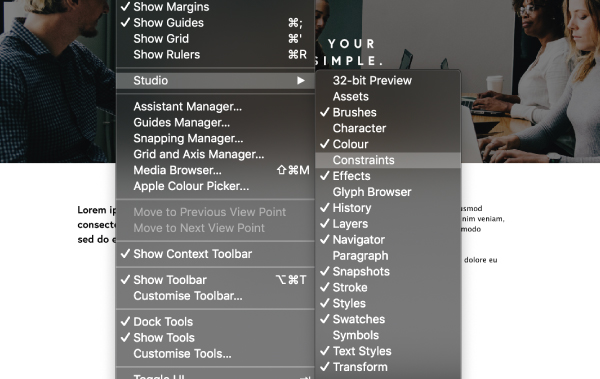Screen dimensions: 600x379
Task: Open Customise Toolbar dialog
Action: (x=215, y=296)
